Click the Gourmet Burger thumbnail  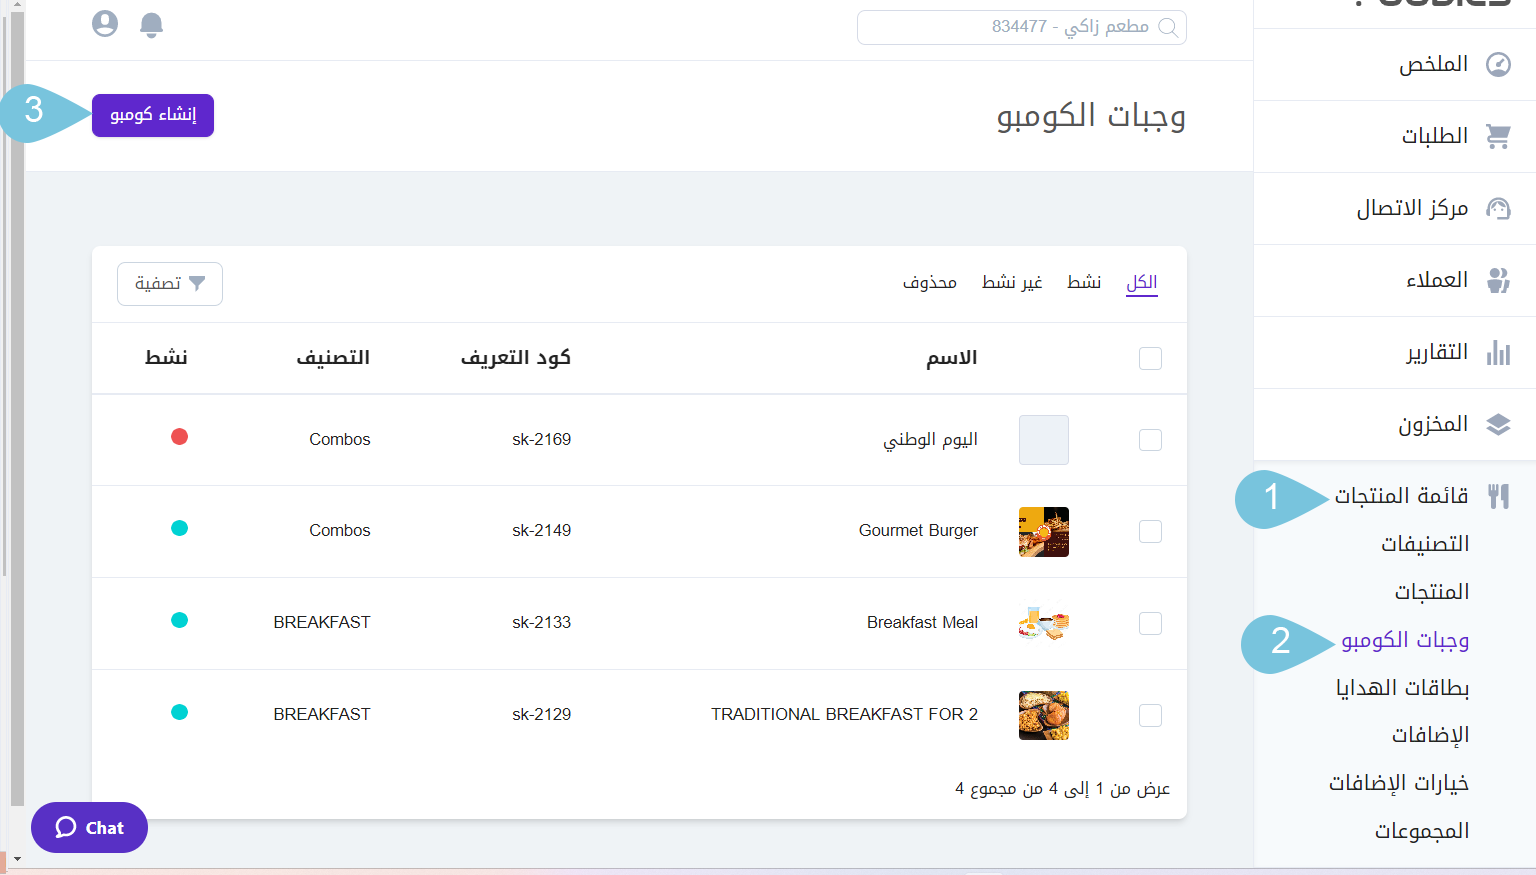pos(1044,532)
